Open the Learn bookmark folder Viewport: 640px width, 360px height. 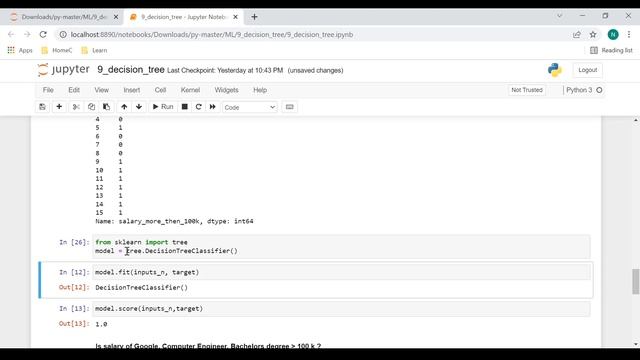(94, 50)
